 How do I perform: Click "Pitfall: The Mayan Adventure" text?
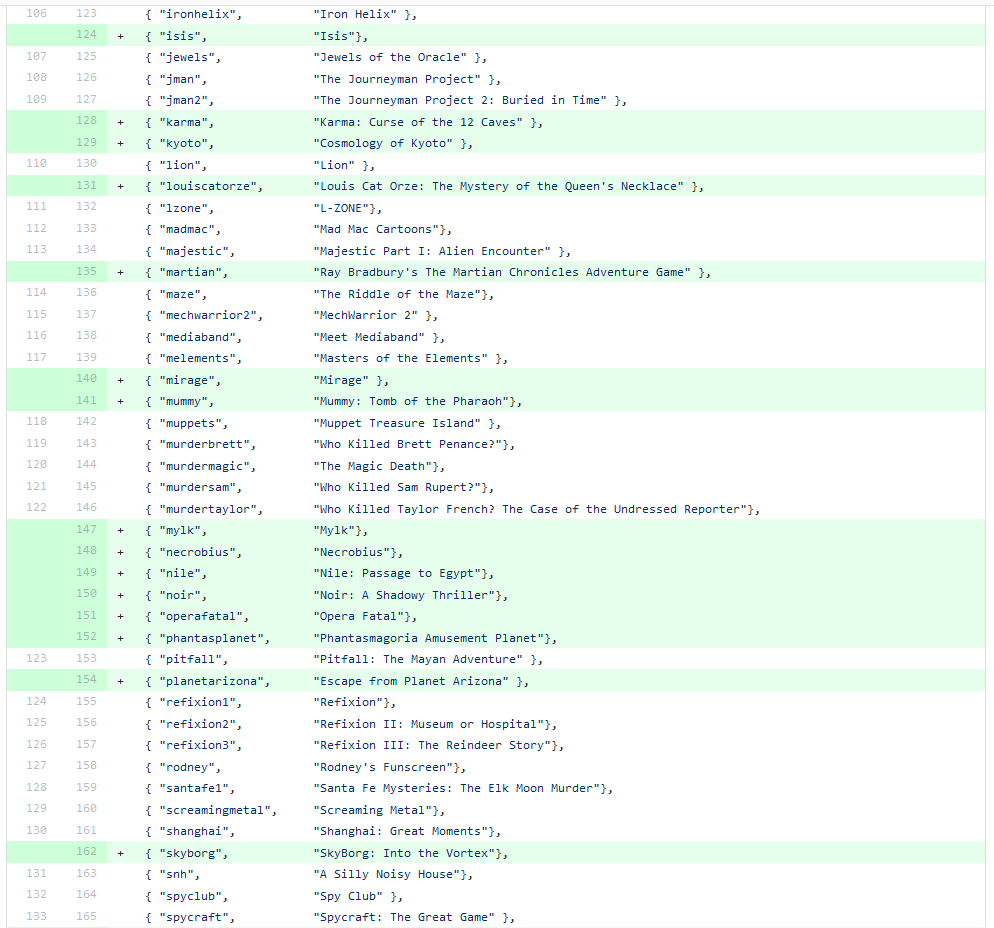click(418, 661)
